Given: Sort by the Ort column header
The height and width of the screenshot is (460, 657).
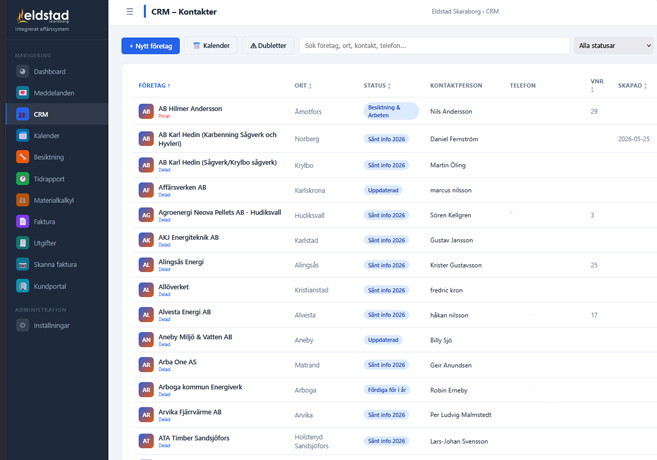Looking at the screenshot, I should tap(303, 85).
